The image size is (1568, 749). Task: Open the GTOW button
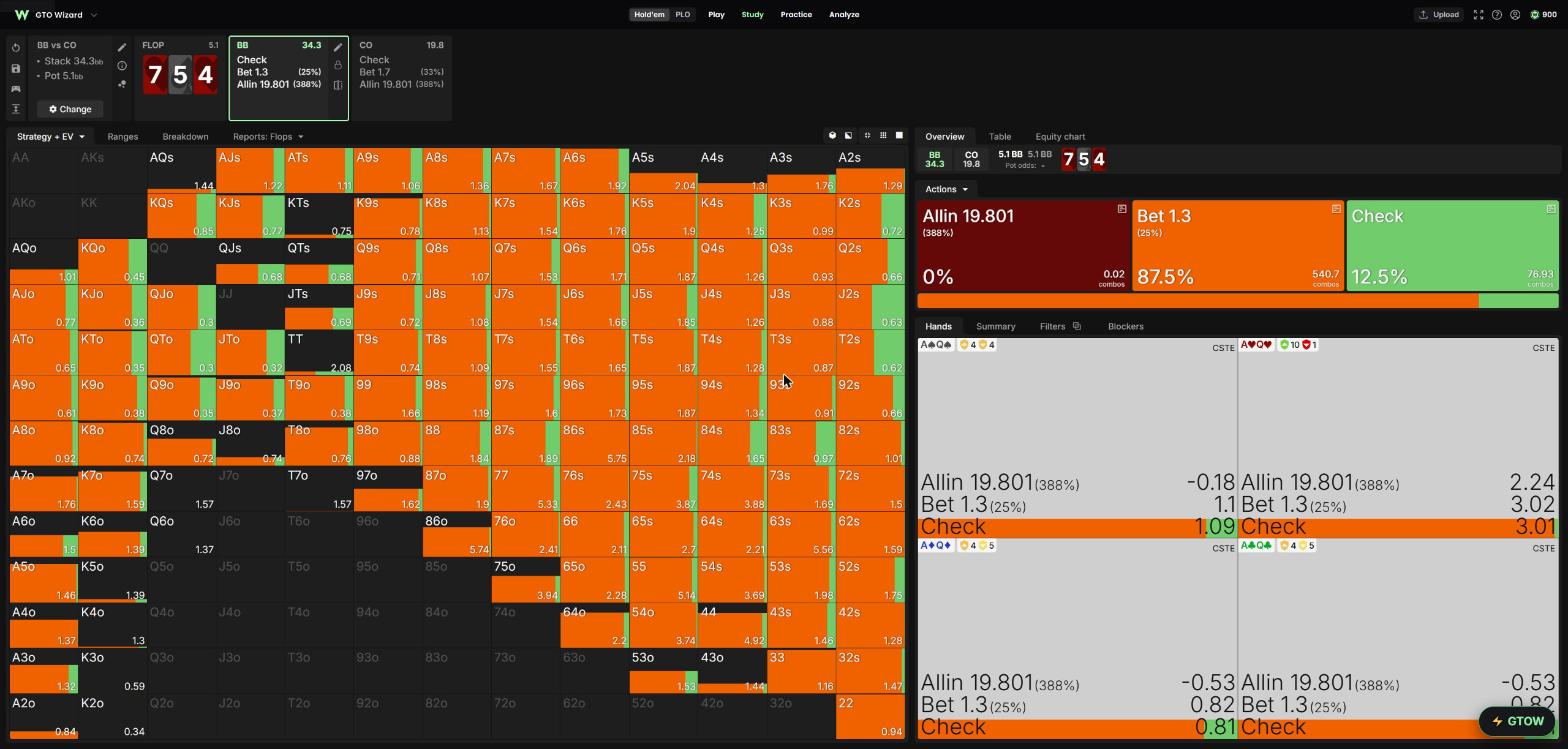1517,721
